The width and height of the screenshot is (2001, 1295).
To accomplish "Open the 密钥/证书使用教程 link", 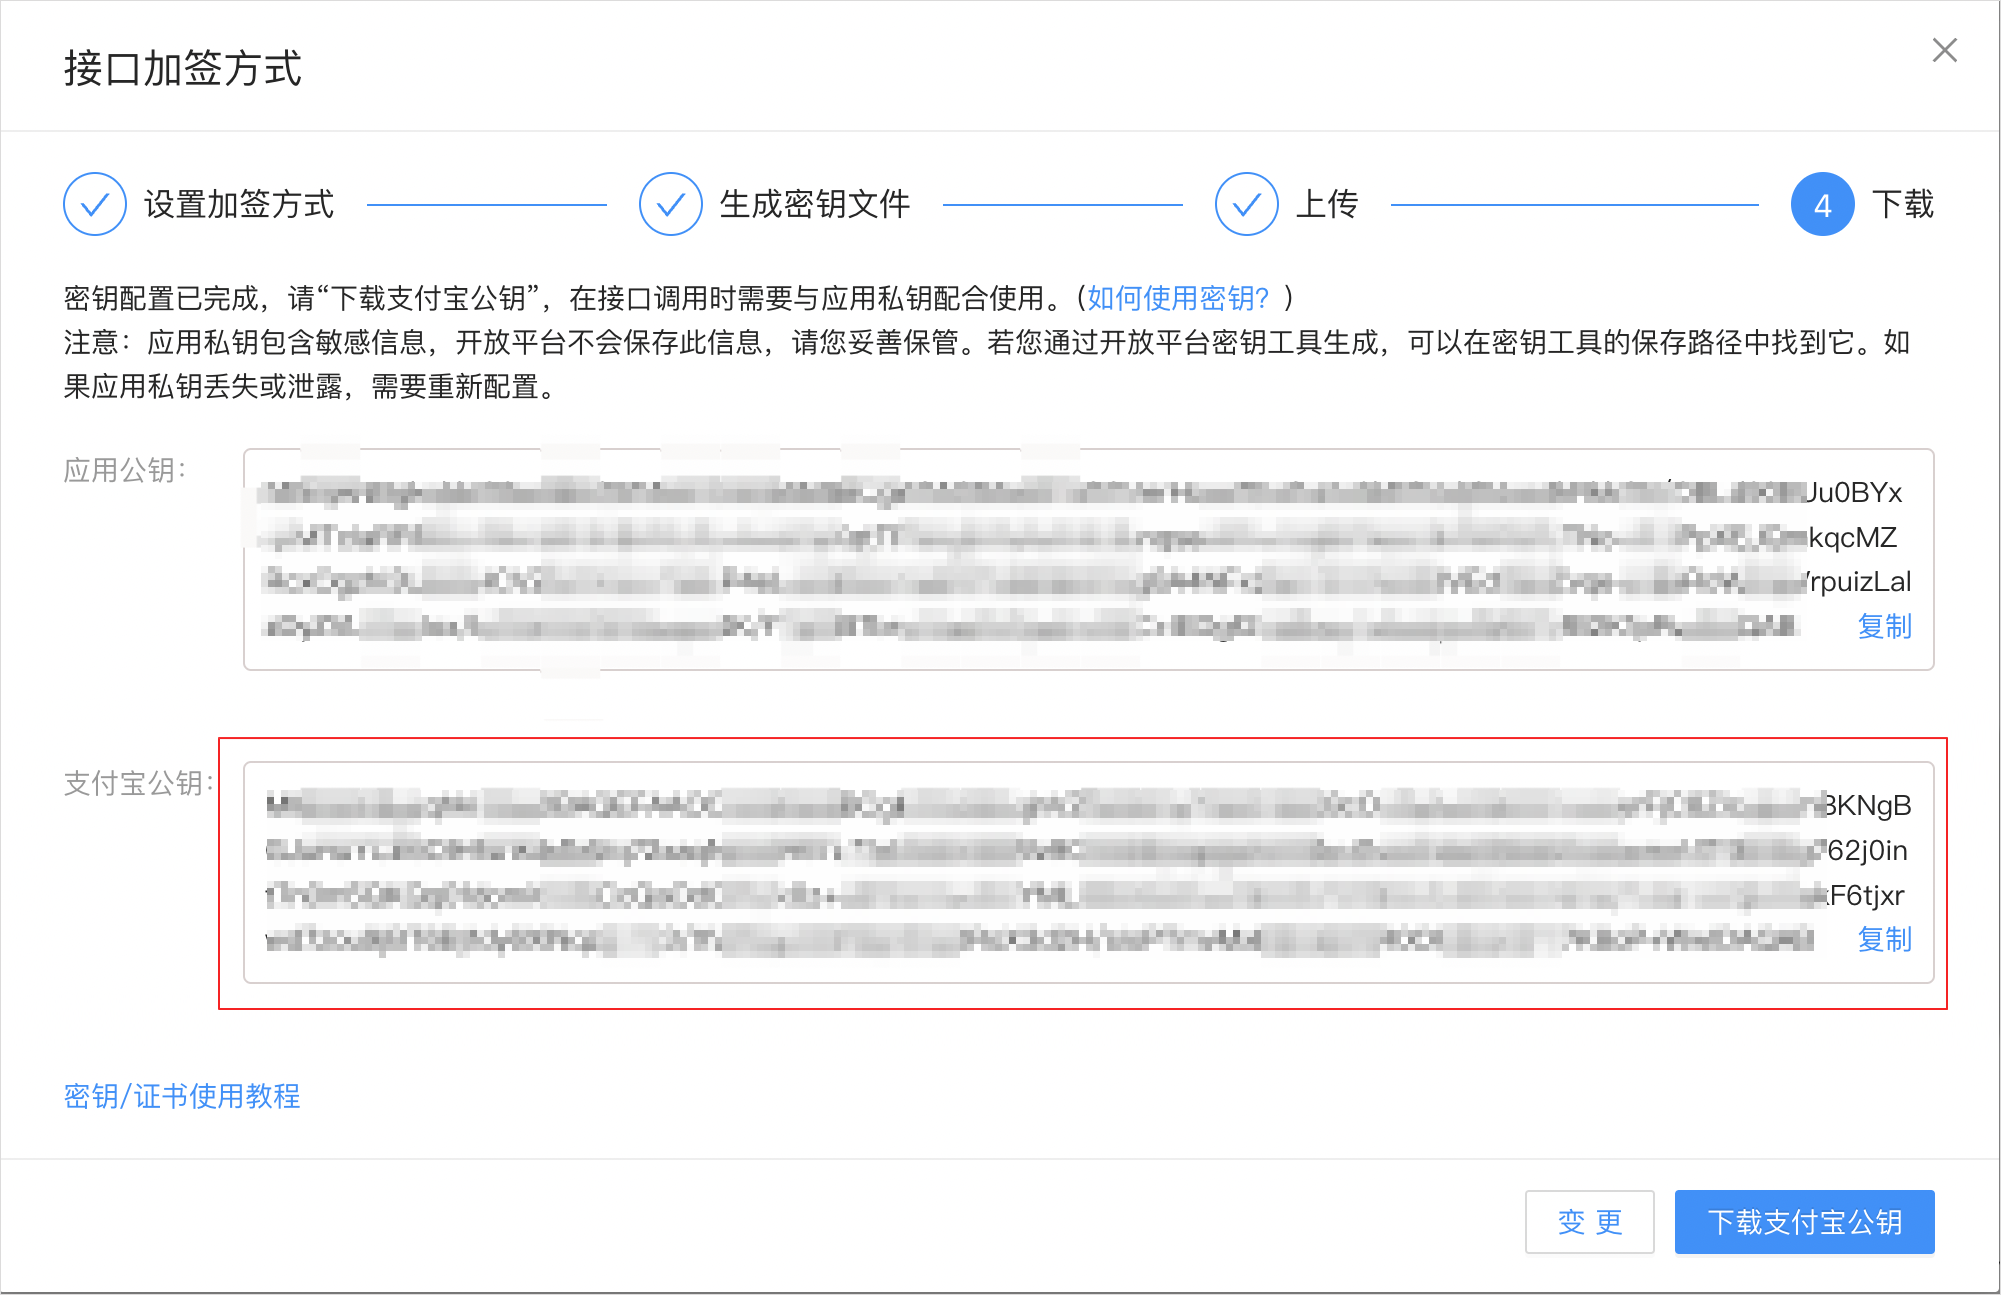I will click(x=182, y=1096).
